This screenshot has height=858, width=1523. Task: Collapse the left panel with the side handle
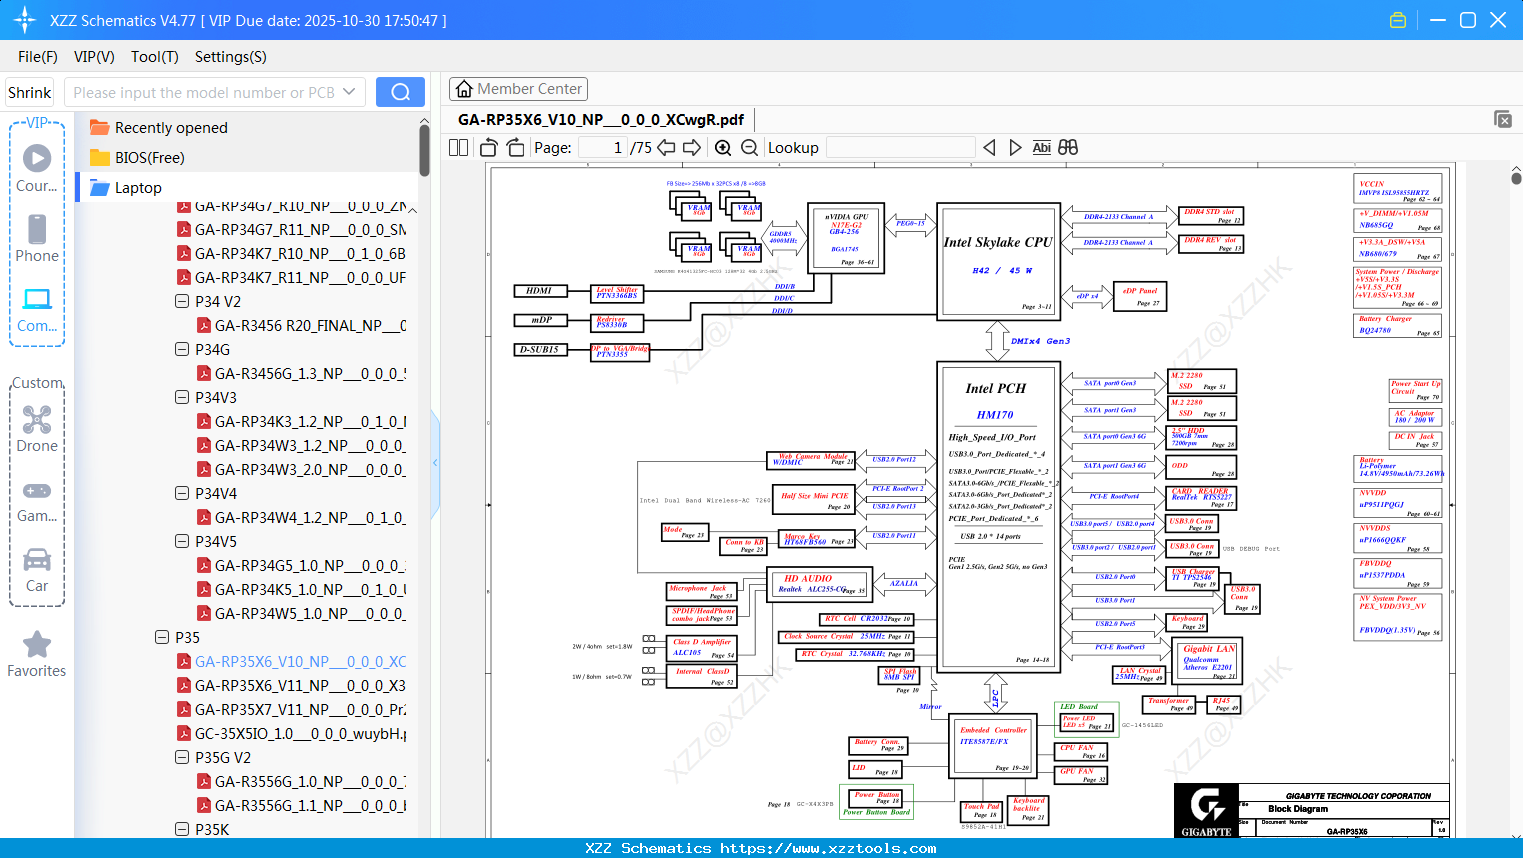click(x=435, y=463)
